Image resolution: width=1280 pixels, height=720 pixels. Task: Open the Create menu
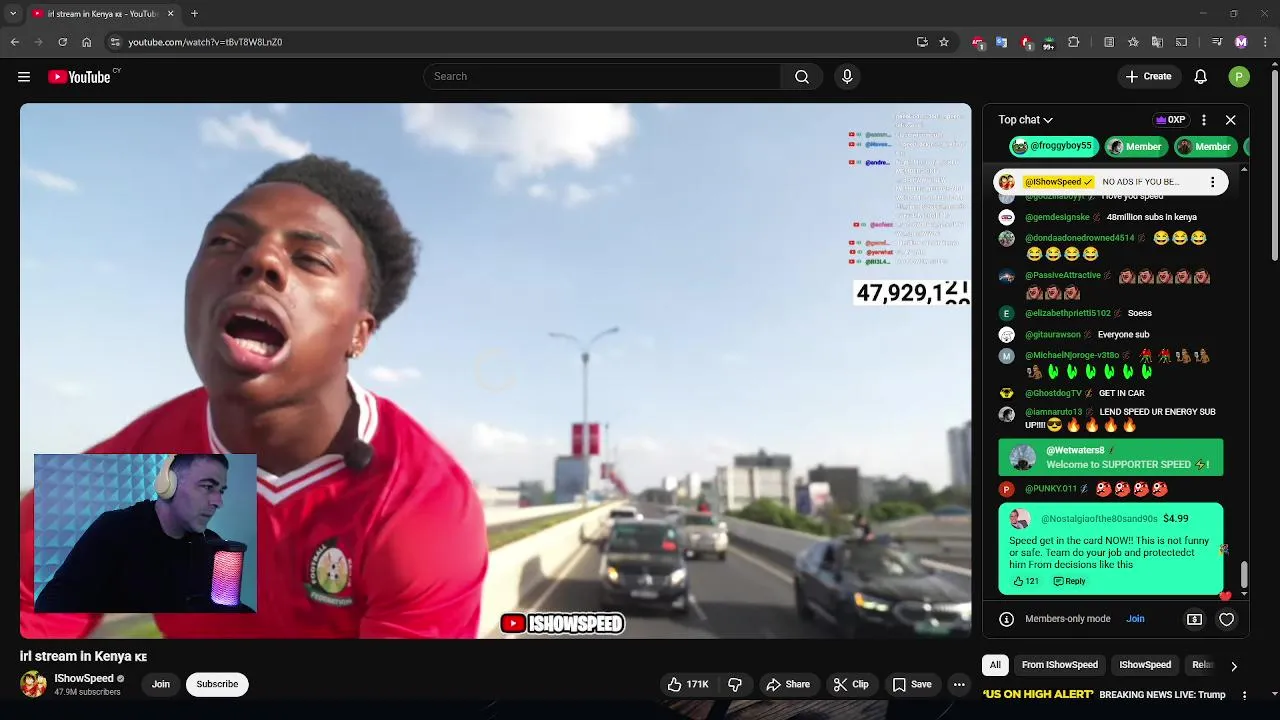pos(1148,77)
